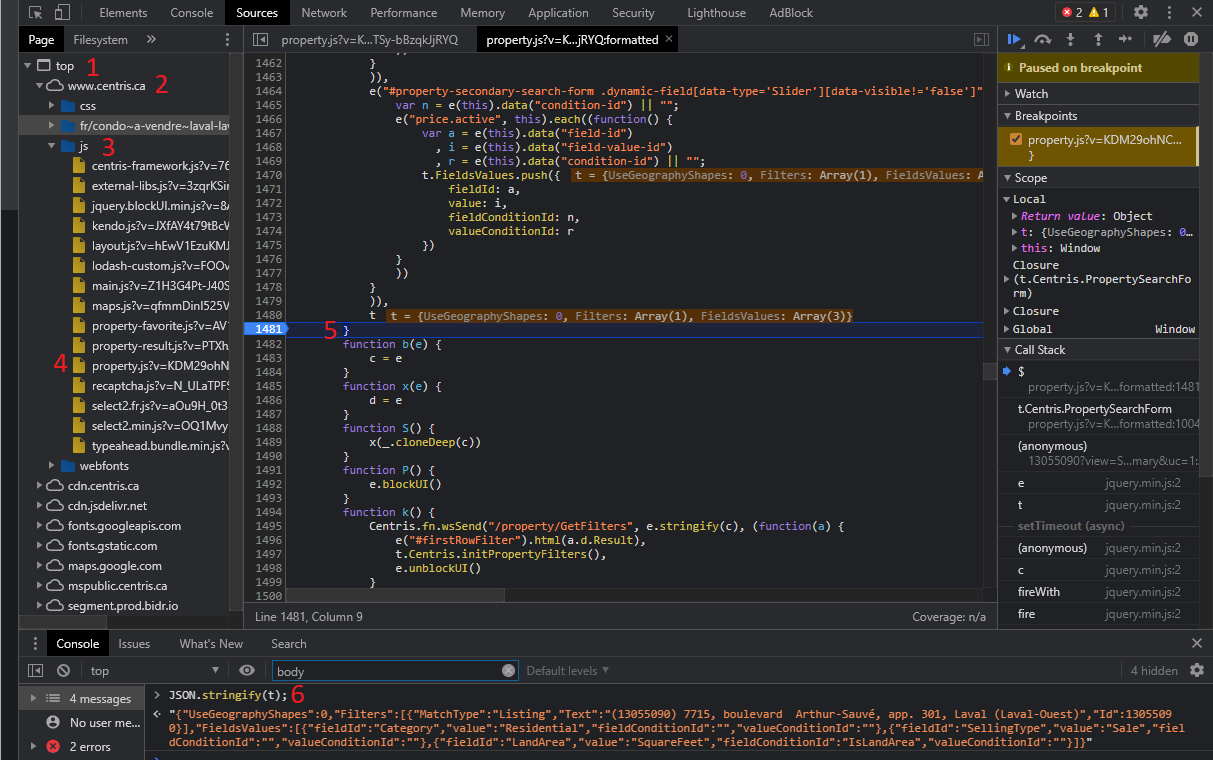Viewport: 1213px width, 760px height.
Task: Open maps.js file in the tree
Action: point(160,306)
